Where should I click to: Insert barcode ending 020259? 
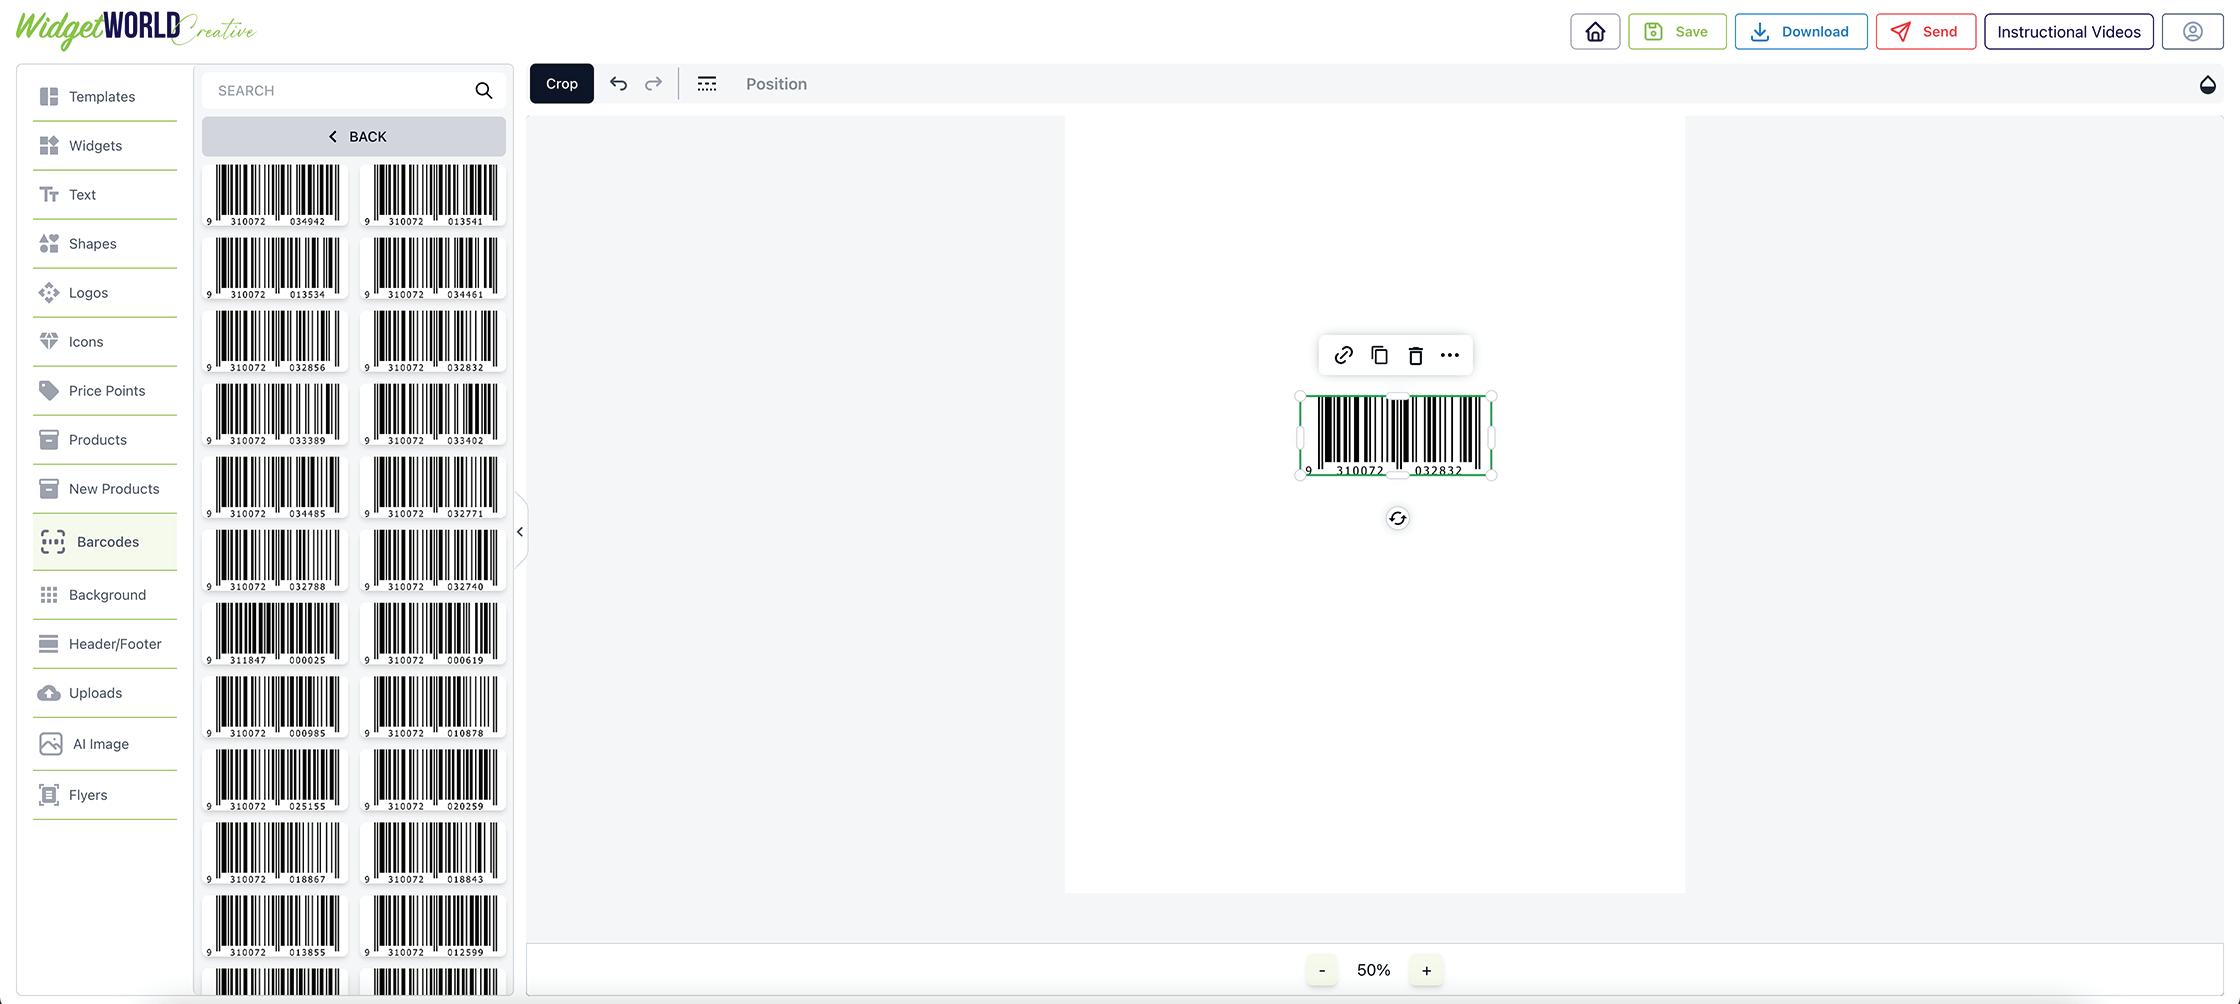coord(434,779)
